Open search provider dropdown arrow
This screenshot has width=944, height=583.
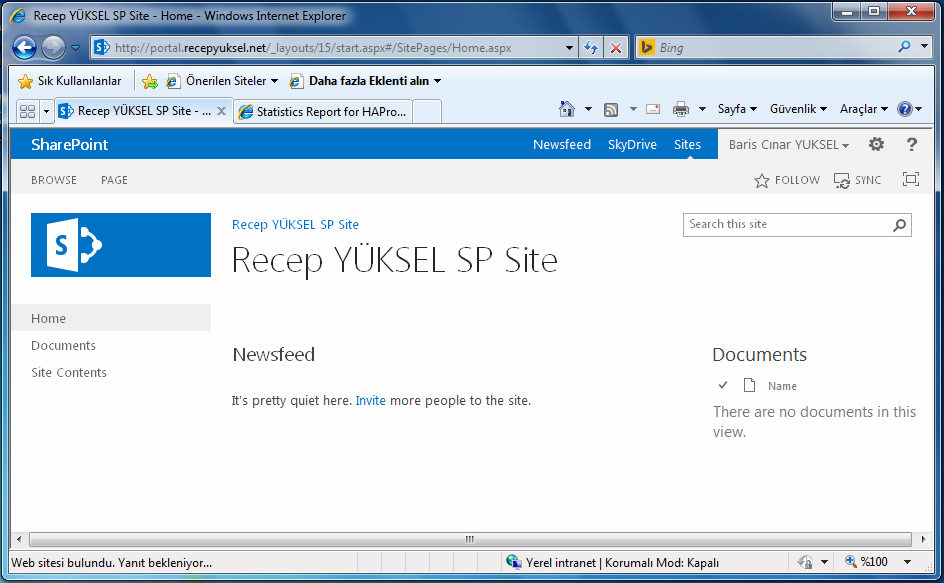924,47
